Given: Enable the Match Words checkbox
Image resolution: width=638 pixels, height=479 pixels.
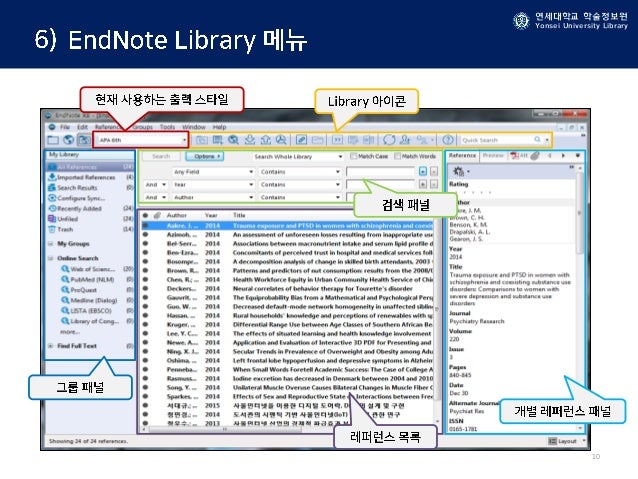Looking at the screenshot, I should coord(398,156).
